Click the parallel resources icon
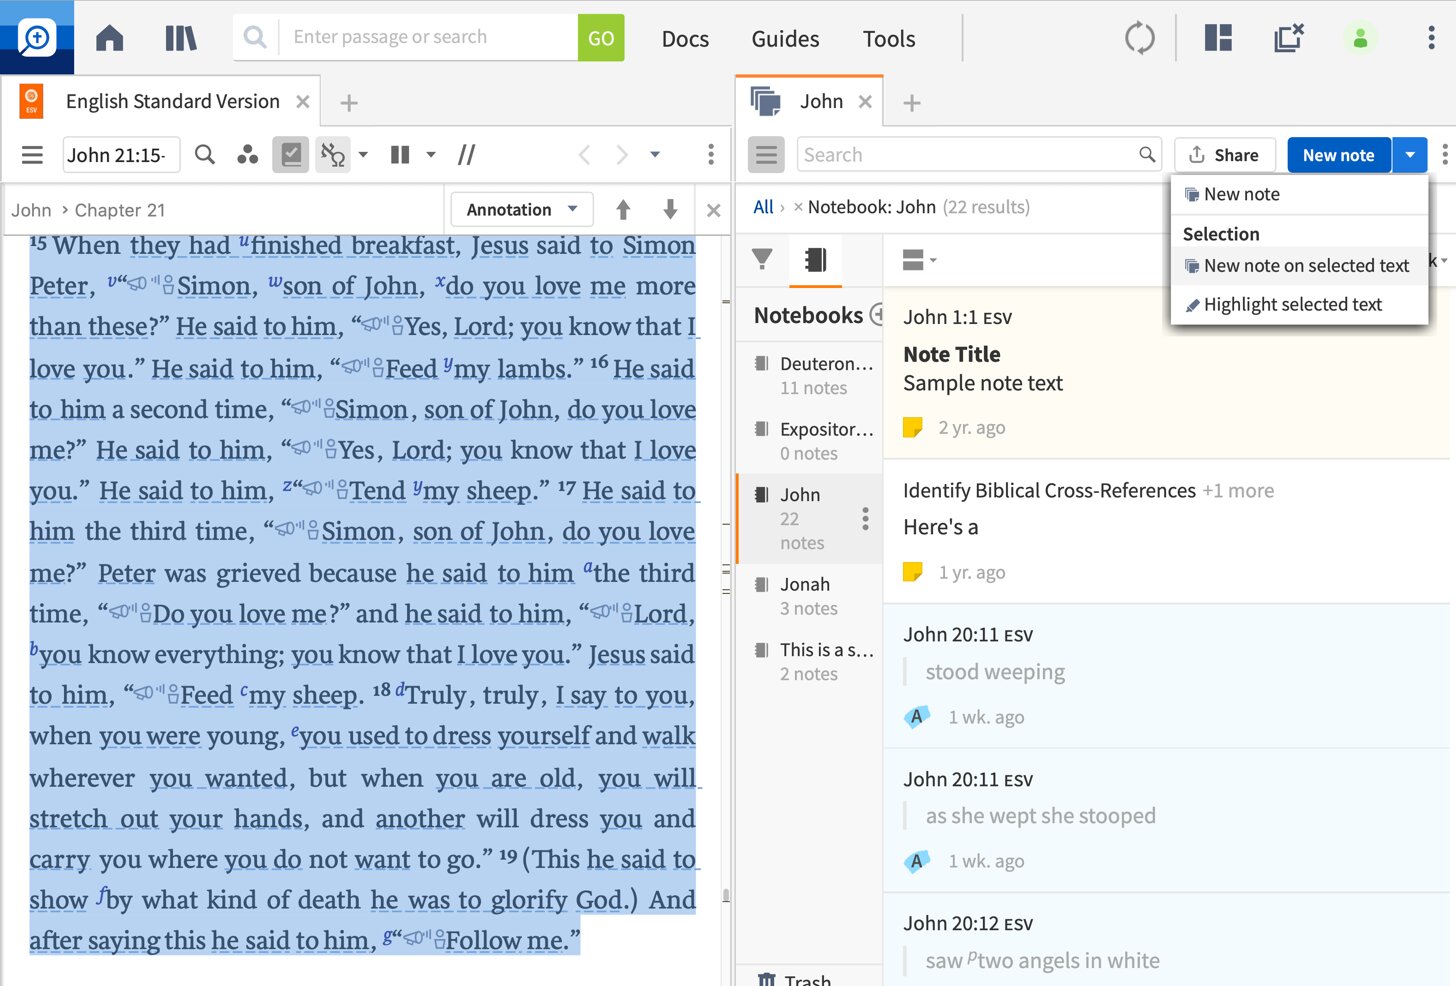This screenshot has width=1456, height=986. pyautogui.click(x=466, y=155)
